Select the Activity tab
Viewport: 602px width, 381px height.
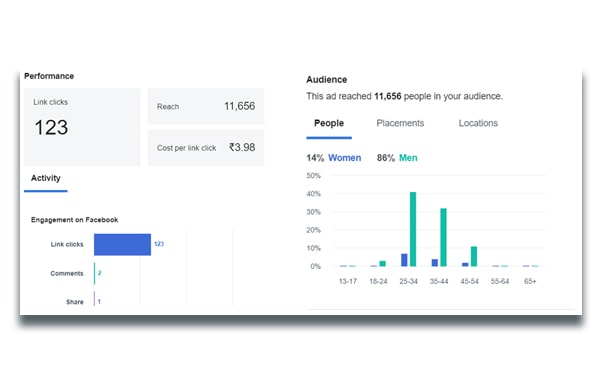(46, 178)
